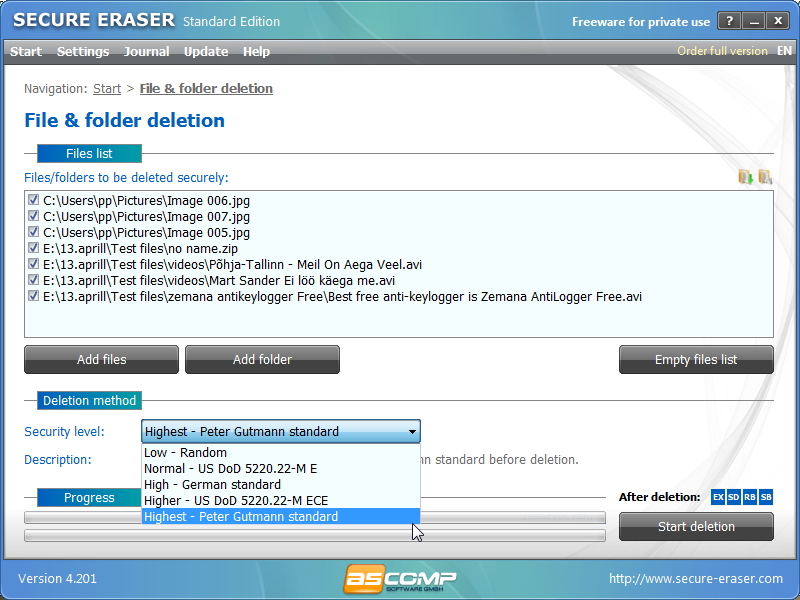Image resolution: width=800 pixels, height=600 pixels.
Task: Collapse the Security level combo box
Action: pyautogui.click(x=281, y=432)
